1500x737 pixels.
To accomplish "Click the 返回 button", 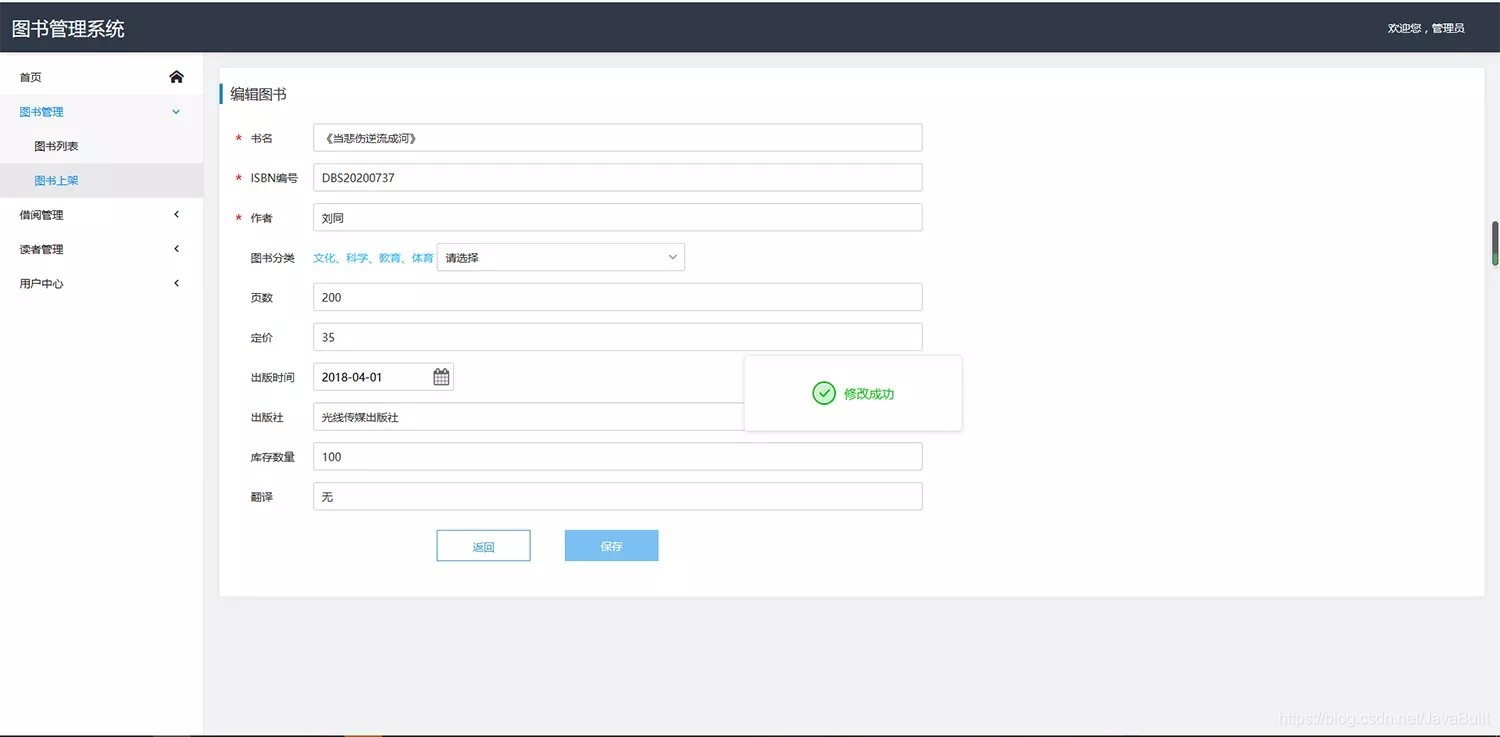I will tap(483, 546).
